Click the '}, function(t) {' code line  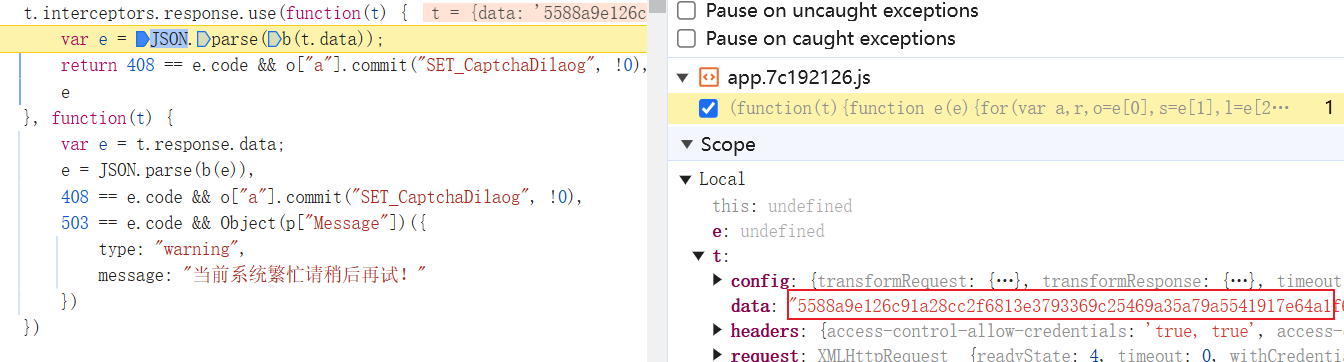[x=99, y=118]
